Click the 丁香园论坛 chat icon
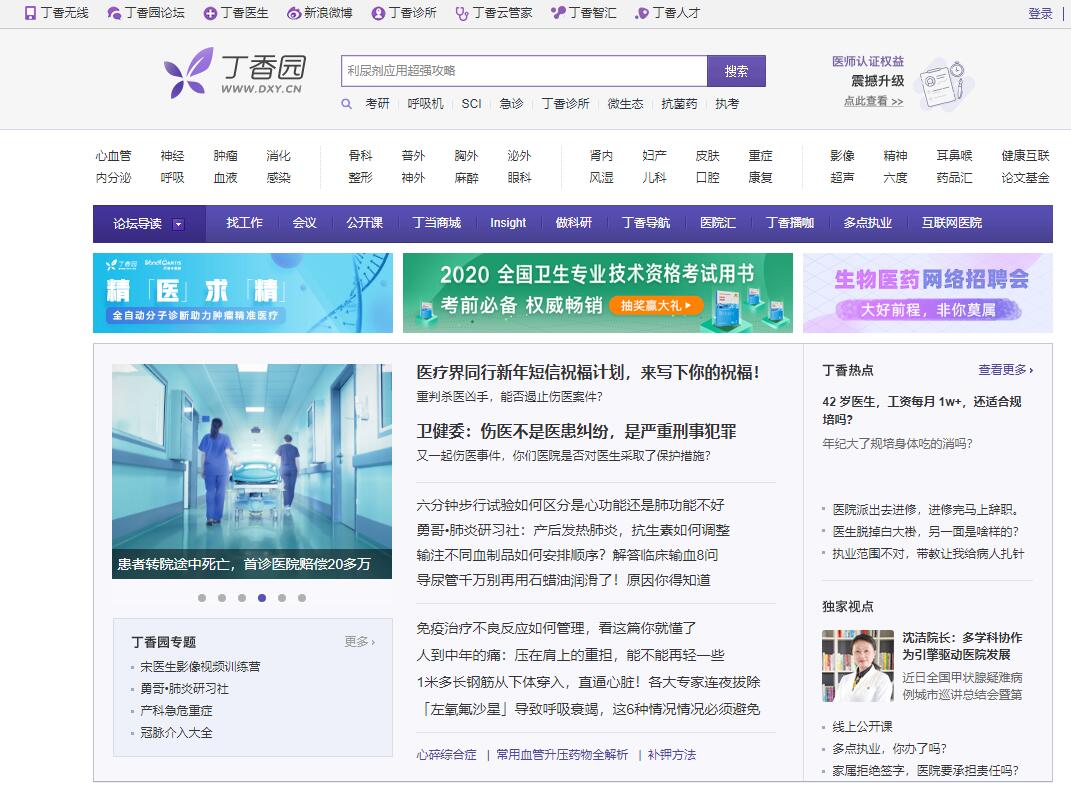 tap(113, 13)
